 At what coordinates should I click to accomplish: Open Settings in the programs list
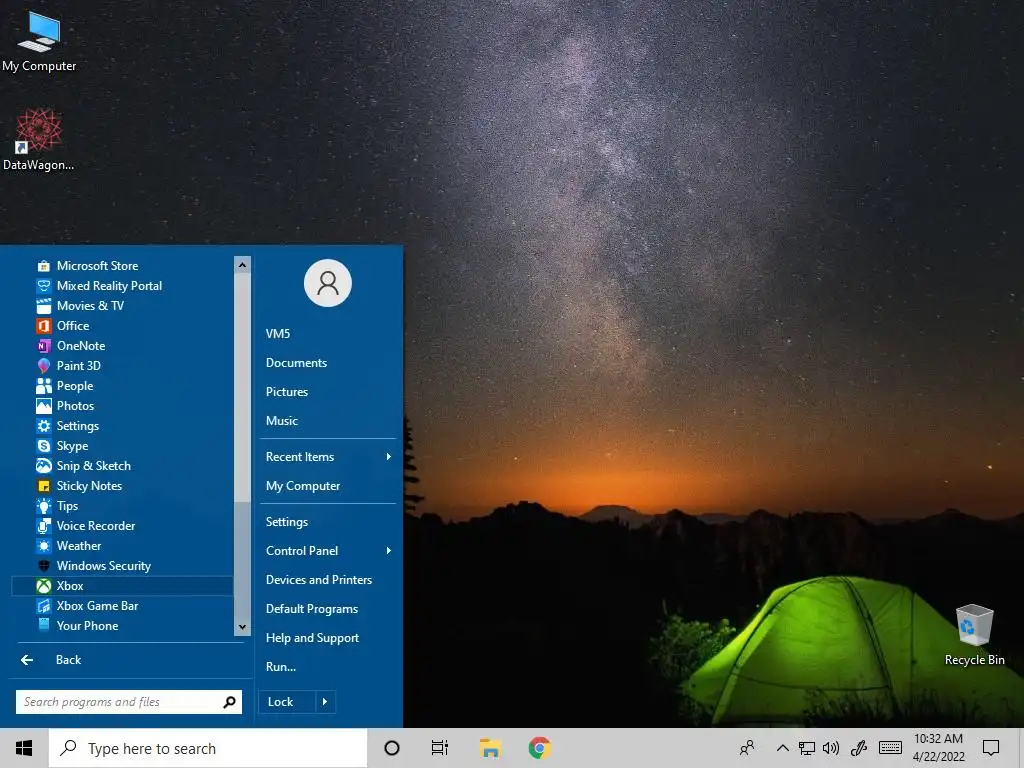[x=122, y=426]
